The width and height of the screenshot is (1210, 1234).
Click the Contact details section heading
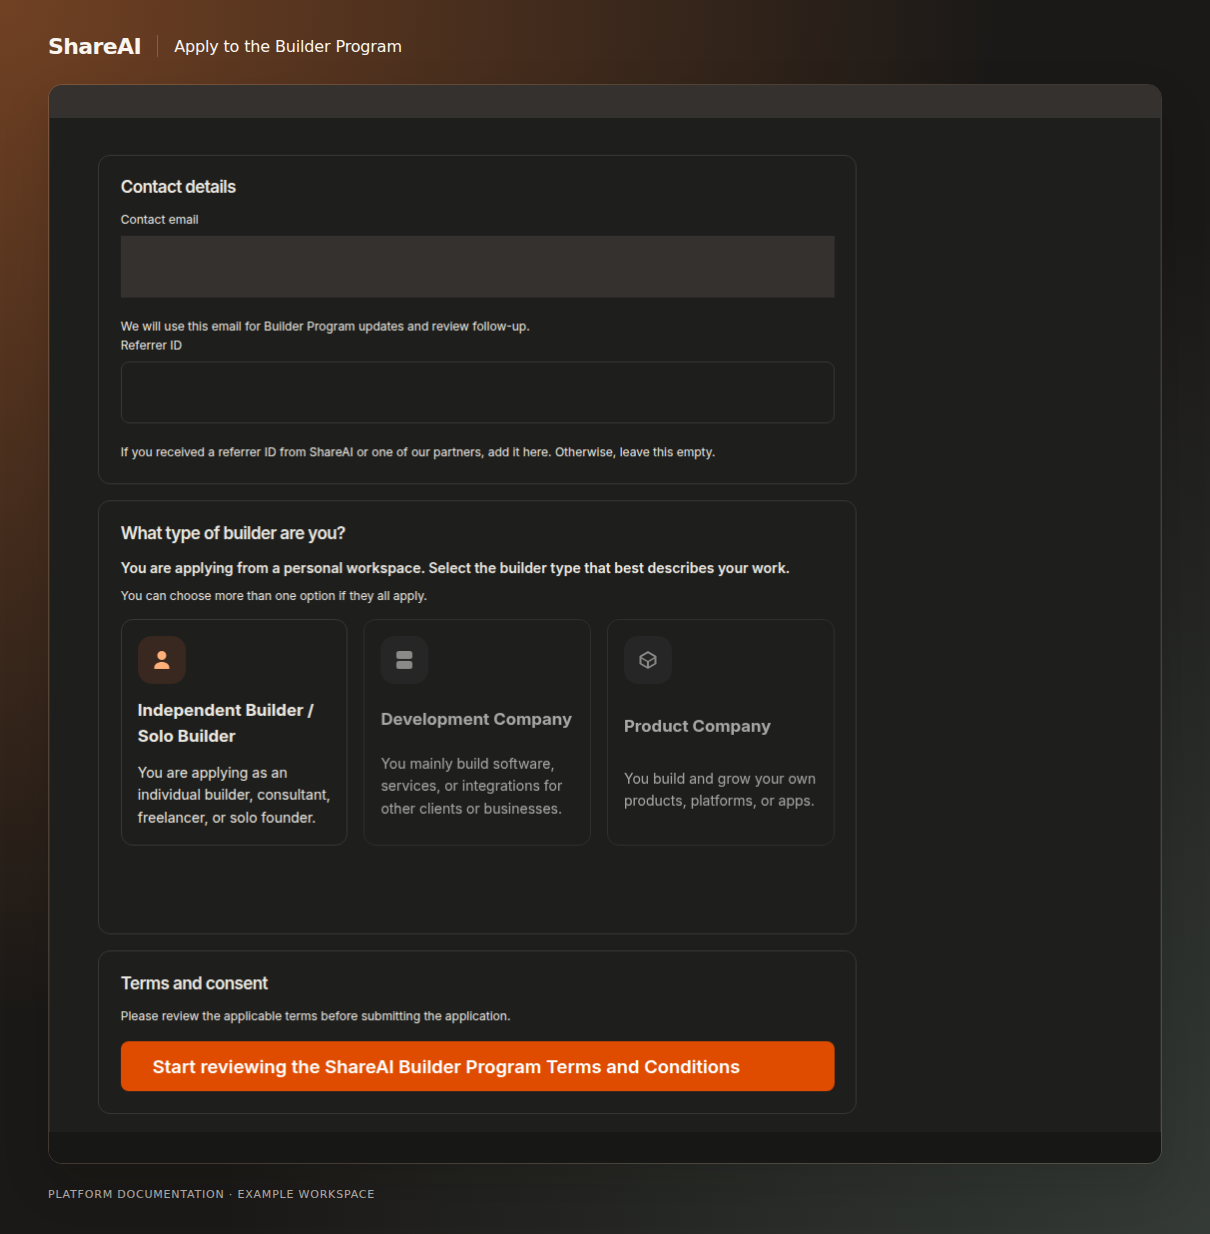click(x=178, y=187)
